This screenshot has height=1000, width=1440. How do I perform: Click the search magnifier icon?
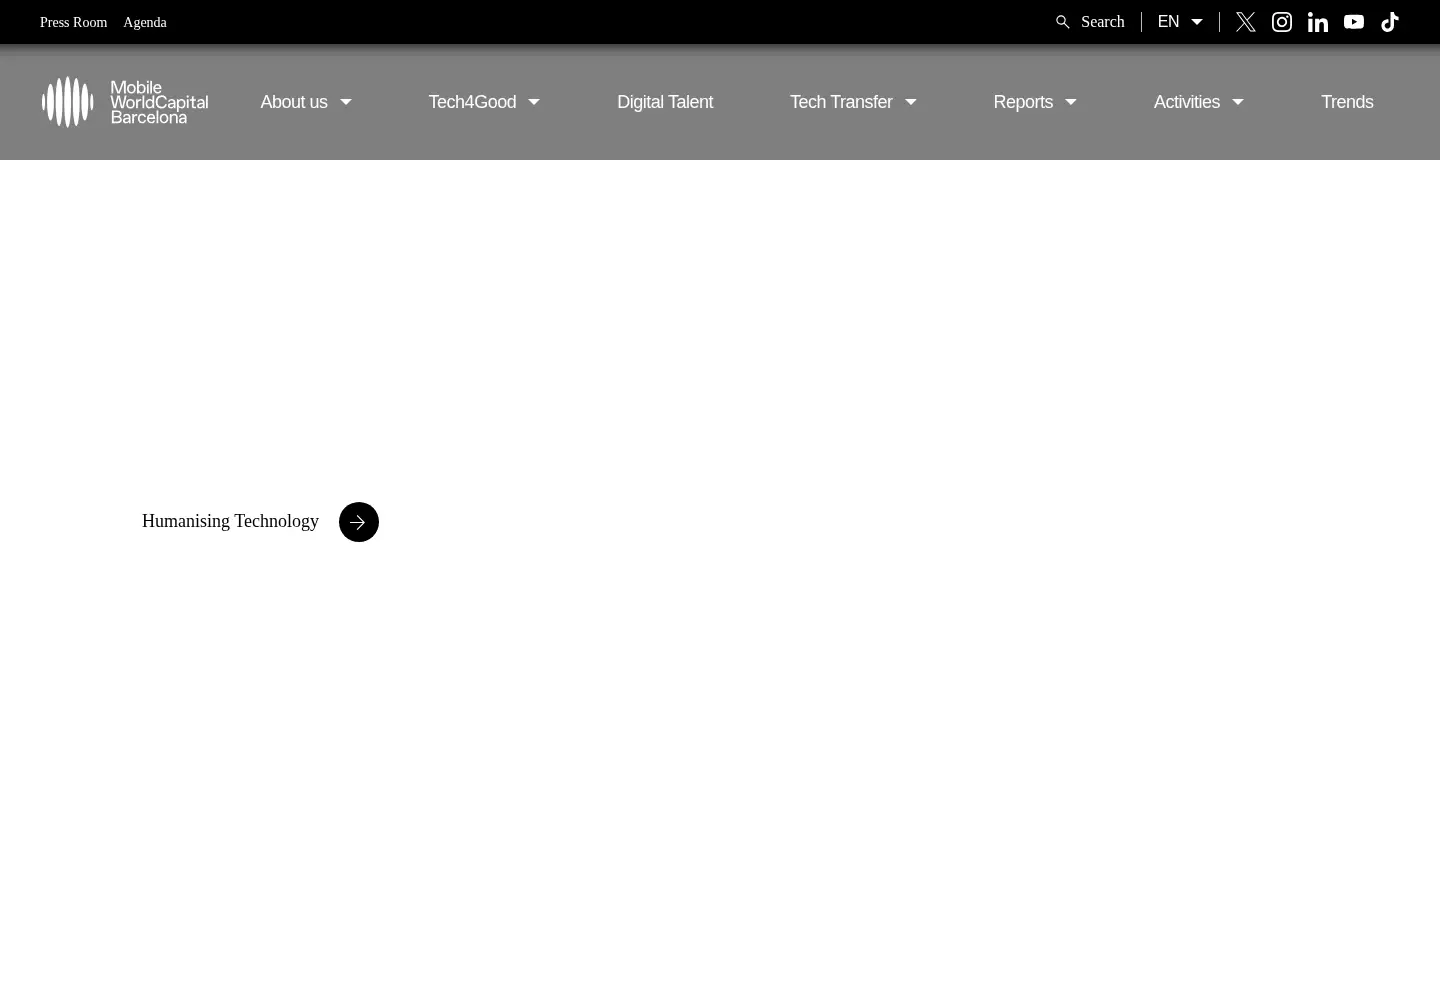click(1063, 22)
